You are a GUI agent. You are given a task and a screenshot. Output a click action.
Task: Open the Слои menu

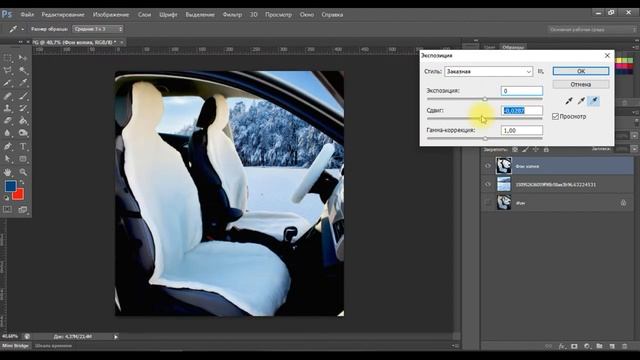click(x=144, y=14)
